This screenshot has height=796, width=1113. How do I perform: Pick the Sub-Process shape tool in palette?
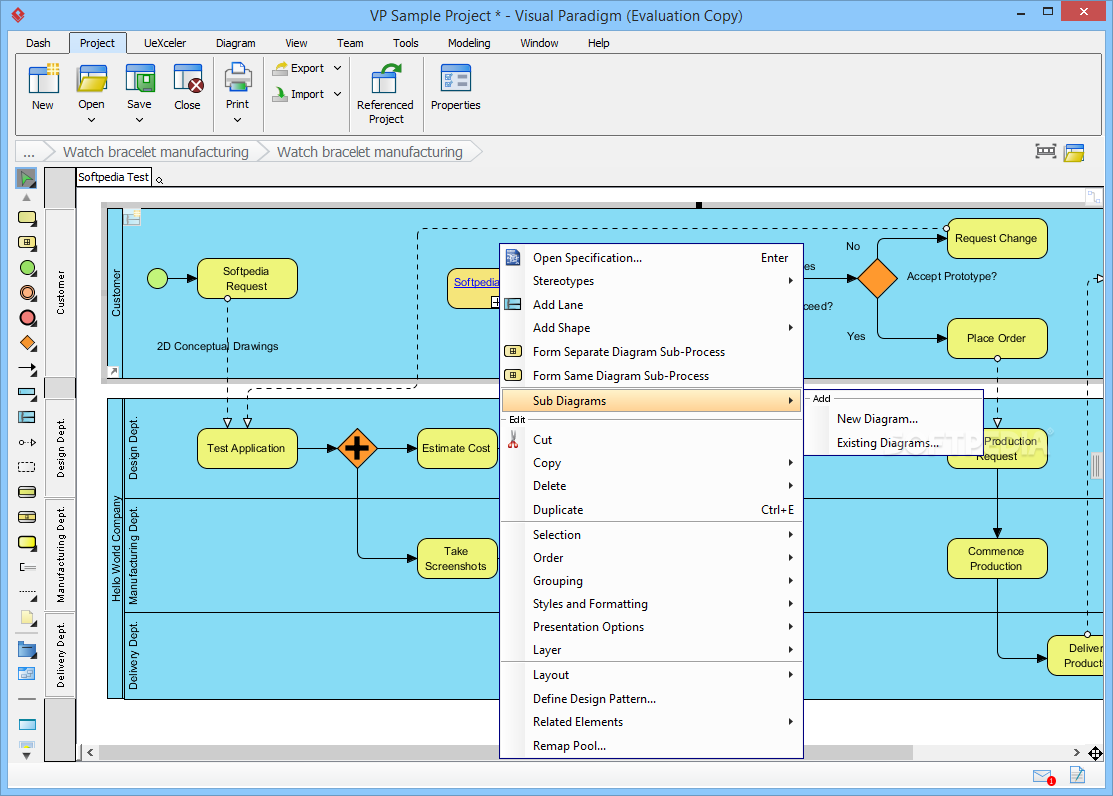tap(27, 243)
